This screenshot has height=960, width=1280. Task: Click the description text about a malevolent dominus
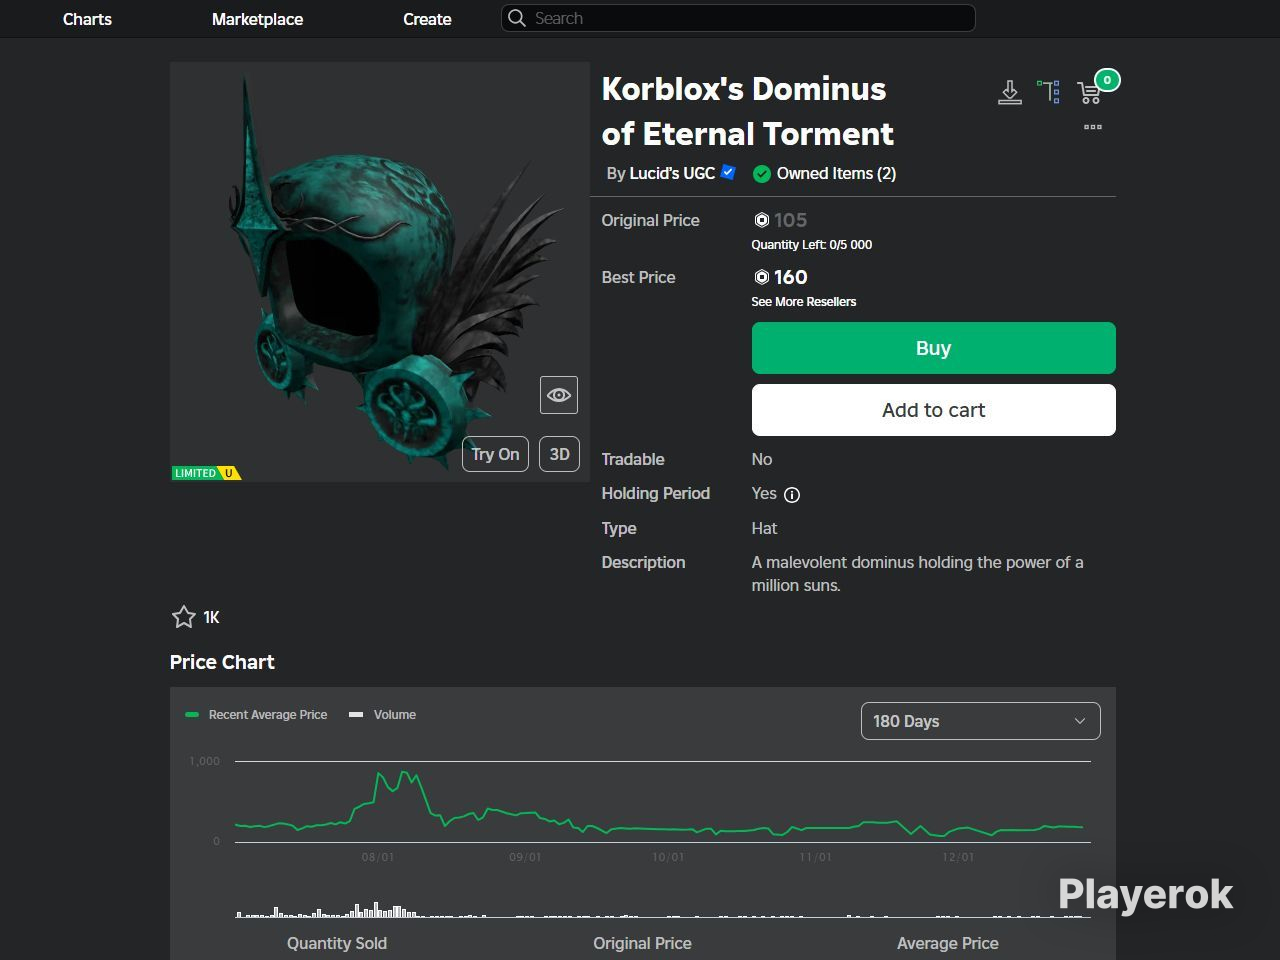pyautogui.click(x=917, y=574)
